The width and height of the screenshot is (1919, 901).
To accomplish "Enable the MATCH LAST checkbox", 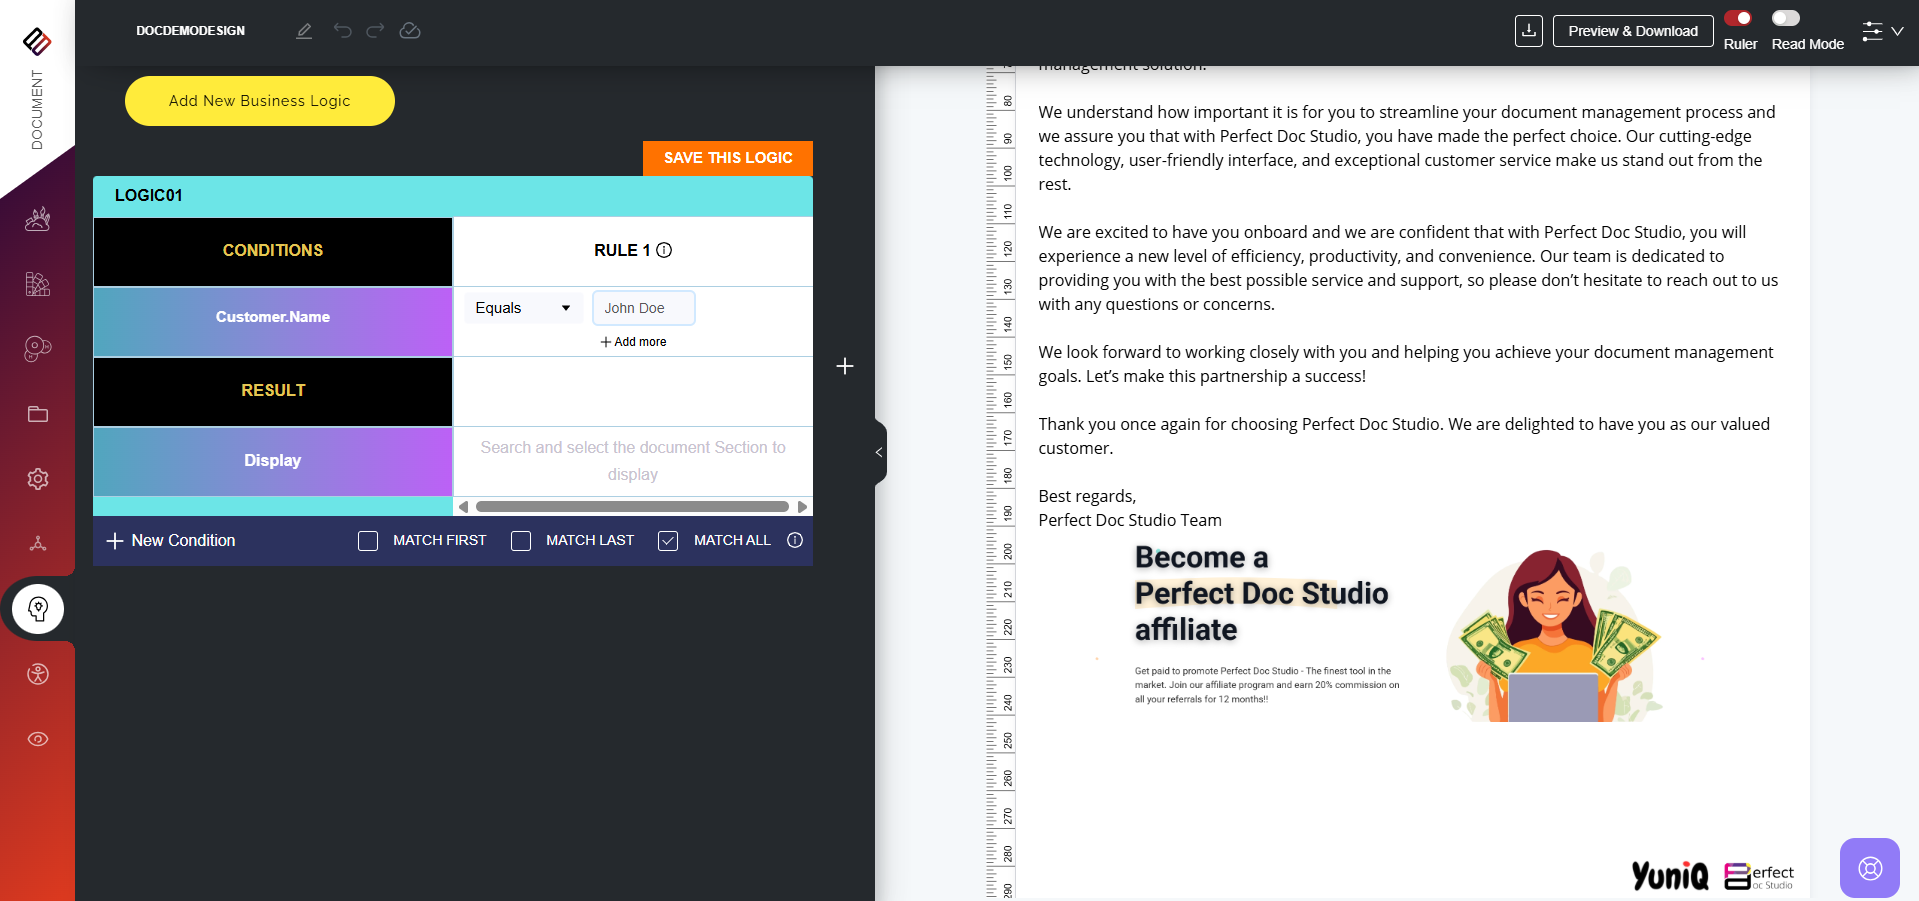I will [x=521, y=541].
